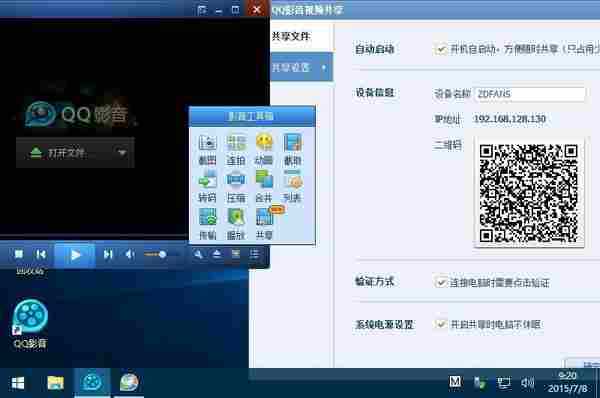
Task: Switch to the 共享文件 tab
Action: click(291, 36)
